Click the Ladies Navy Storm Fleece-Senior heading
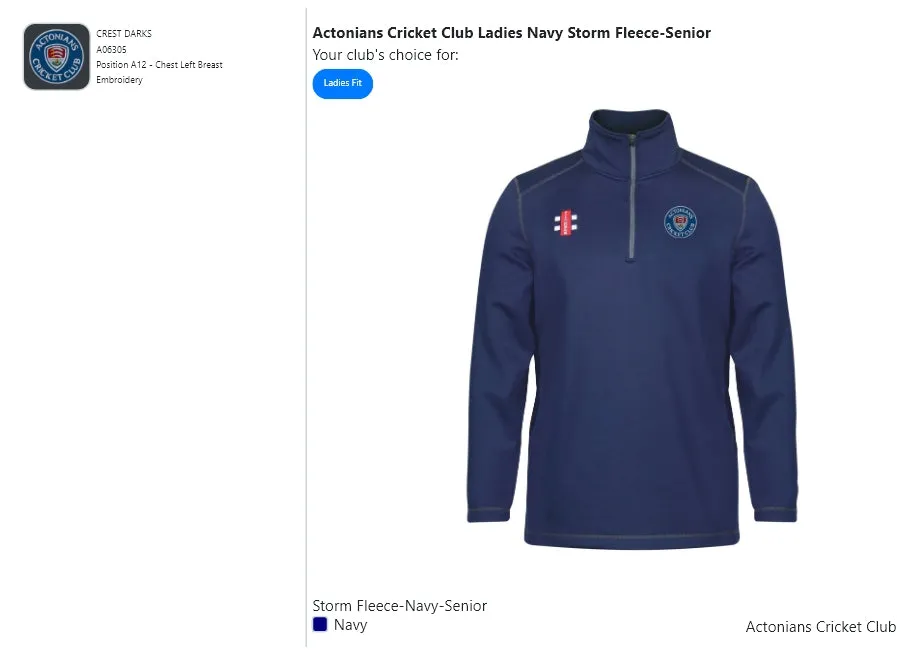This screenshot has width=920, height=650. 511,33
